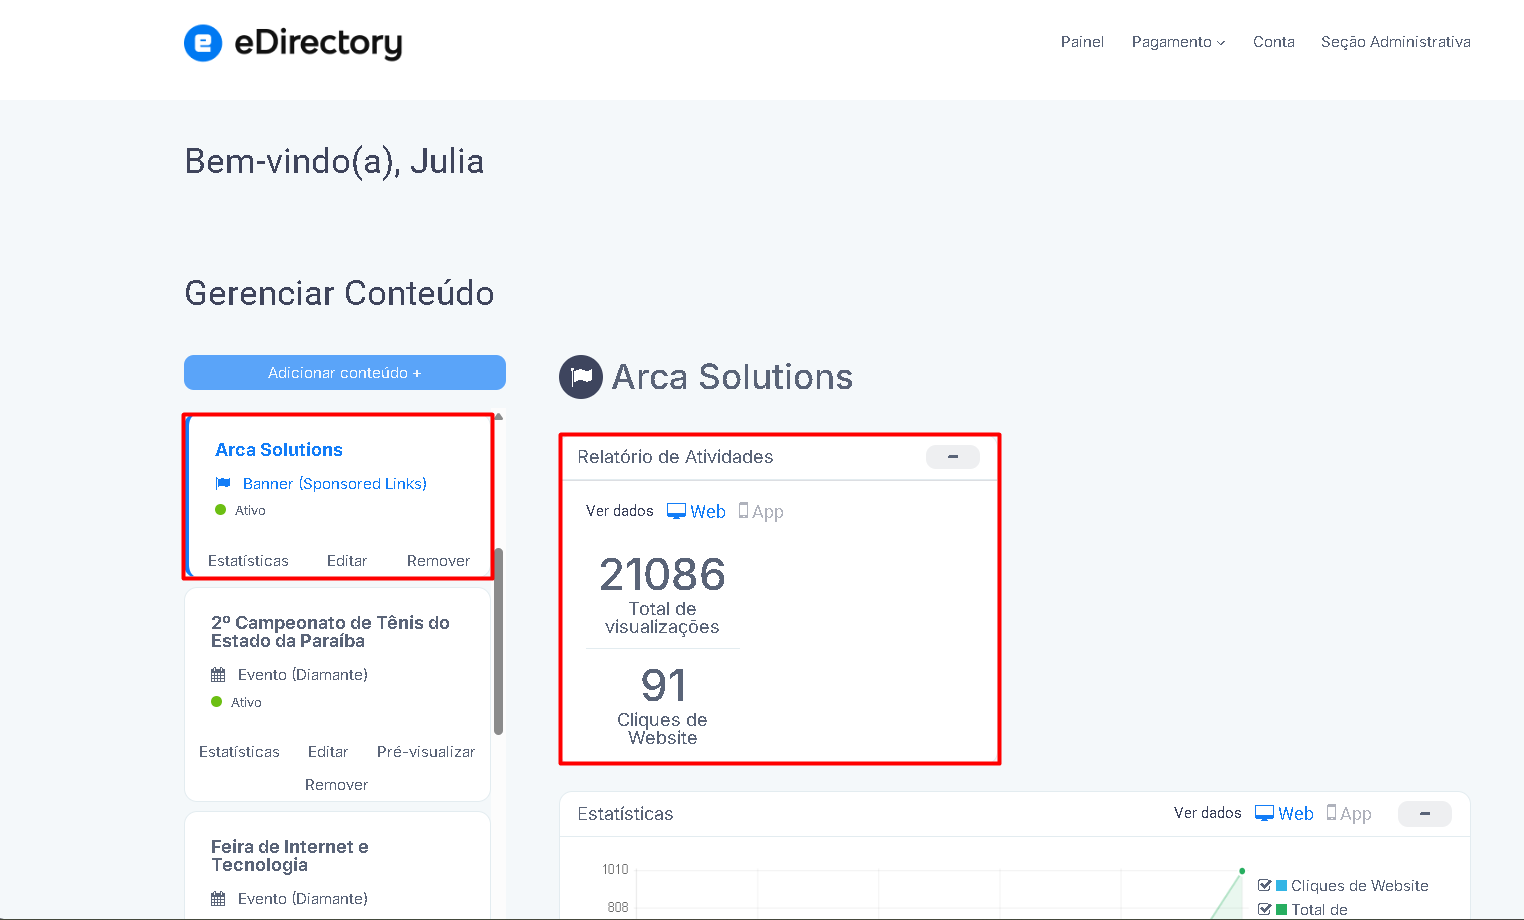
Task: Click Editar under Arca Solutions
Action: [x=347, y=561]
